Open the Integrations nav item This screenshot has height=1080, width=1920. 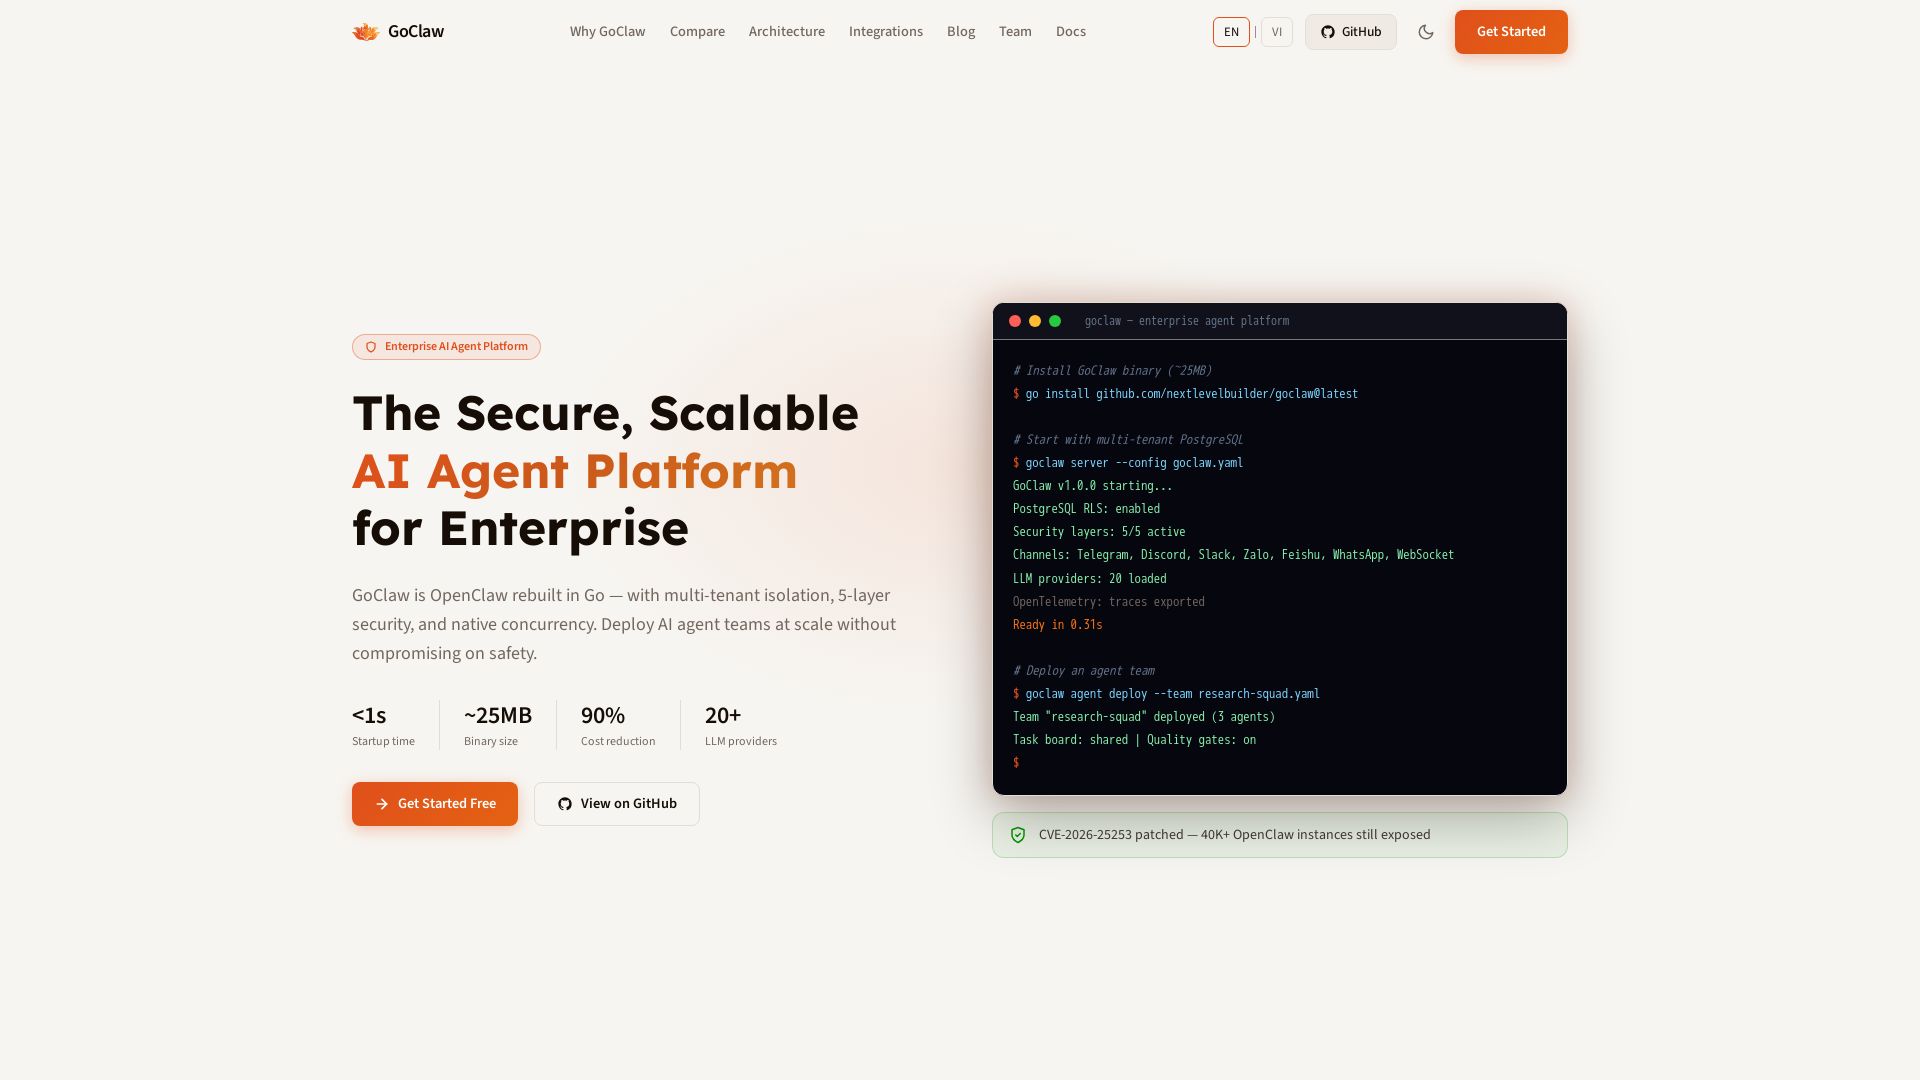tap(886, 32)
